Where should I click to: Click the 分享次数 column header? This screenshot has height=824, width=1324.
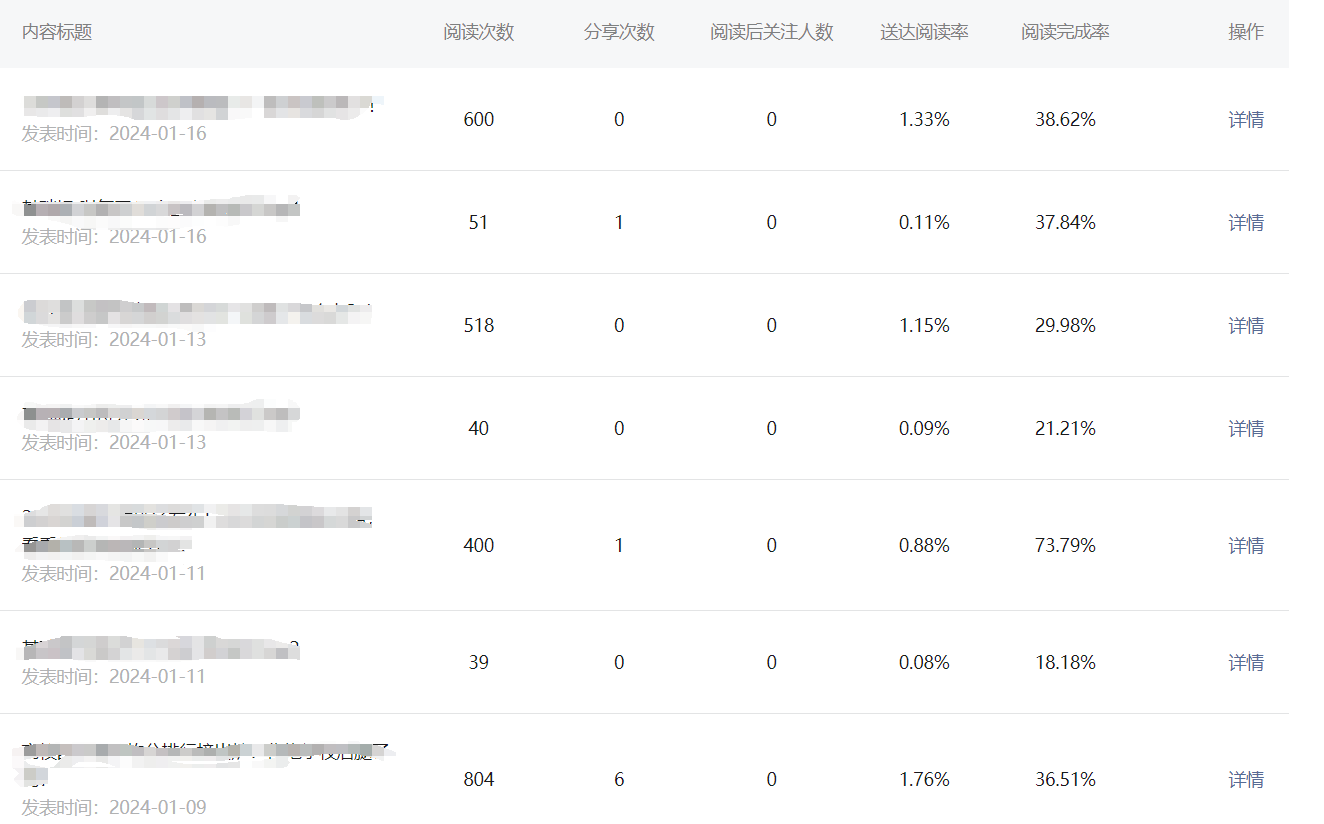[x=619, y=32]
